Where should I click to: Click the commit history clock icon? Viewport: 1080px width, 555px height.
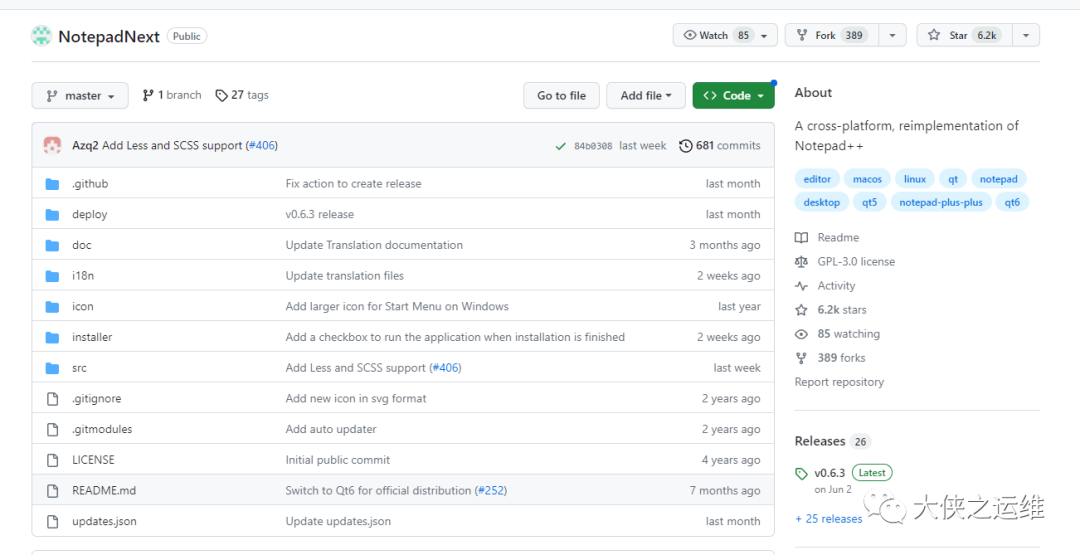point(685,146)
